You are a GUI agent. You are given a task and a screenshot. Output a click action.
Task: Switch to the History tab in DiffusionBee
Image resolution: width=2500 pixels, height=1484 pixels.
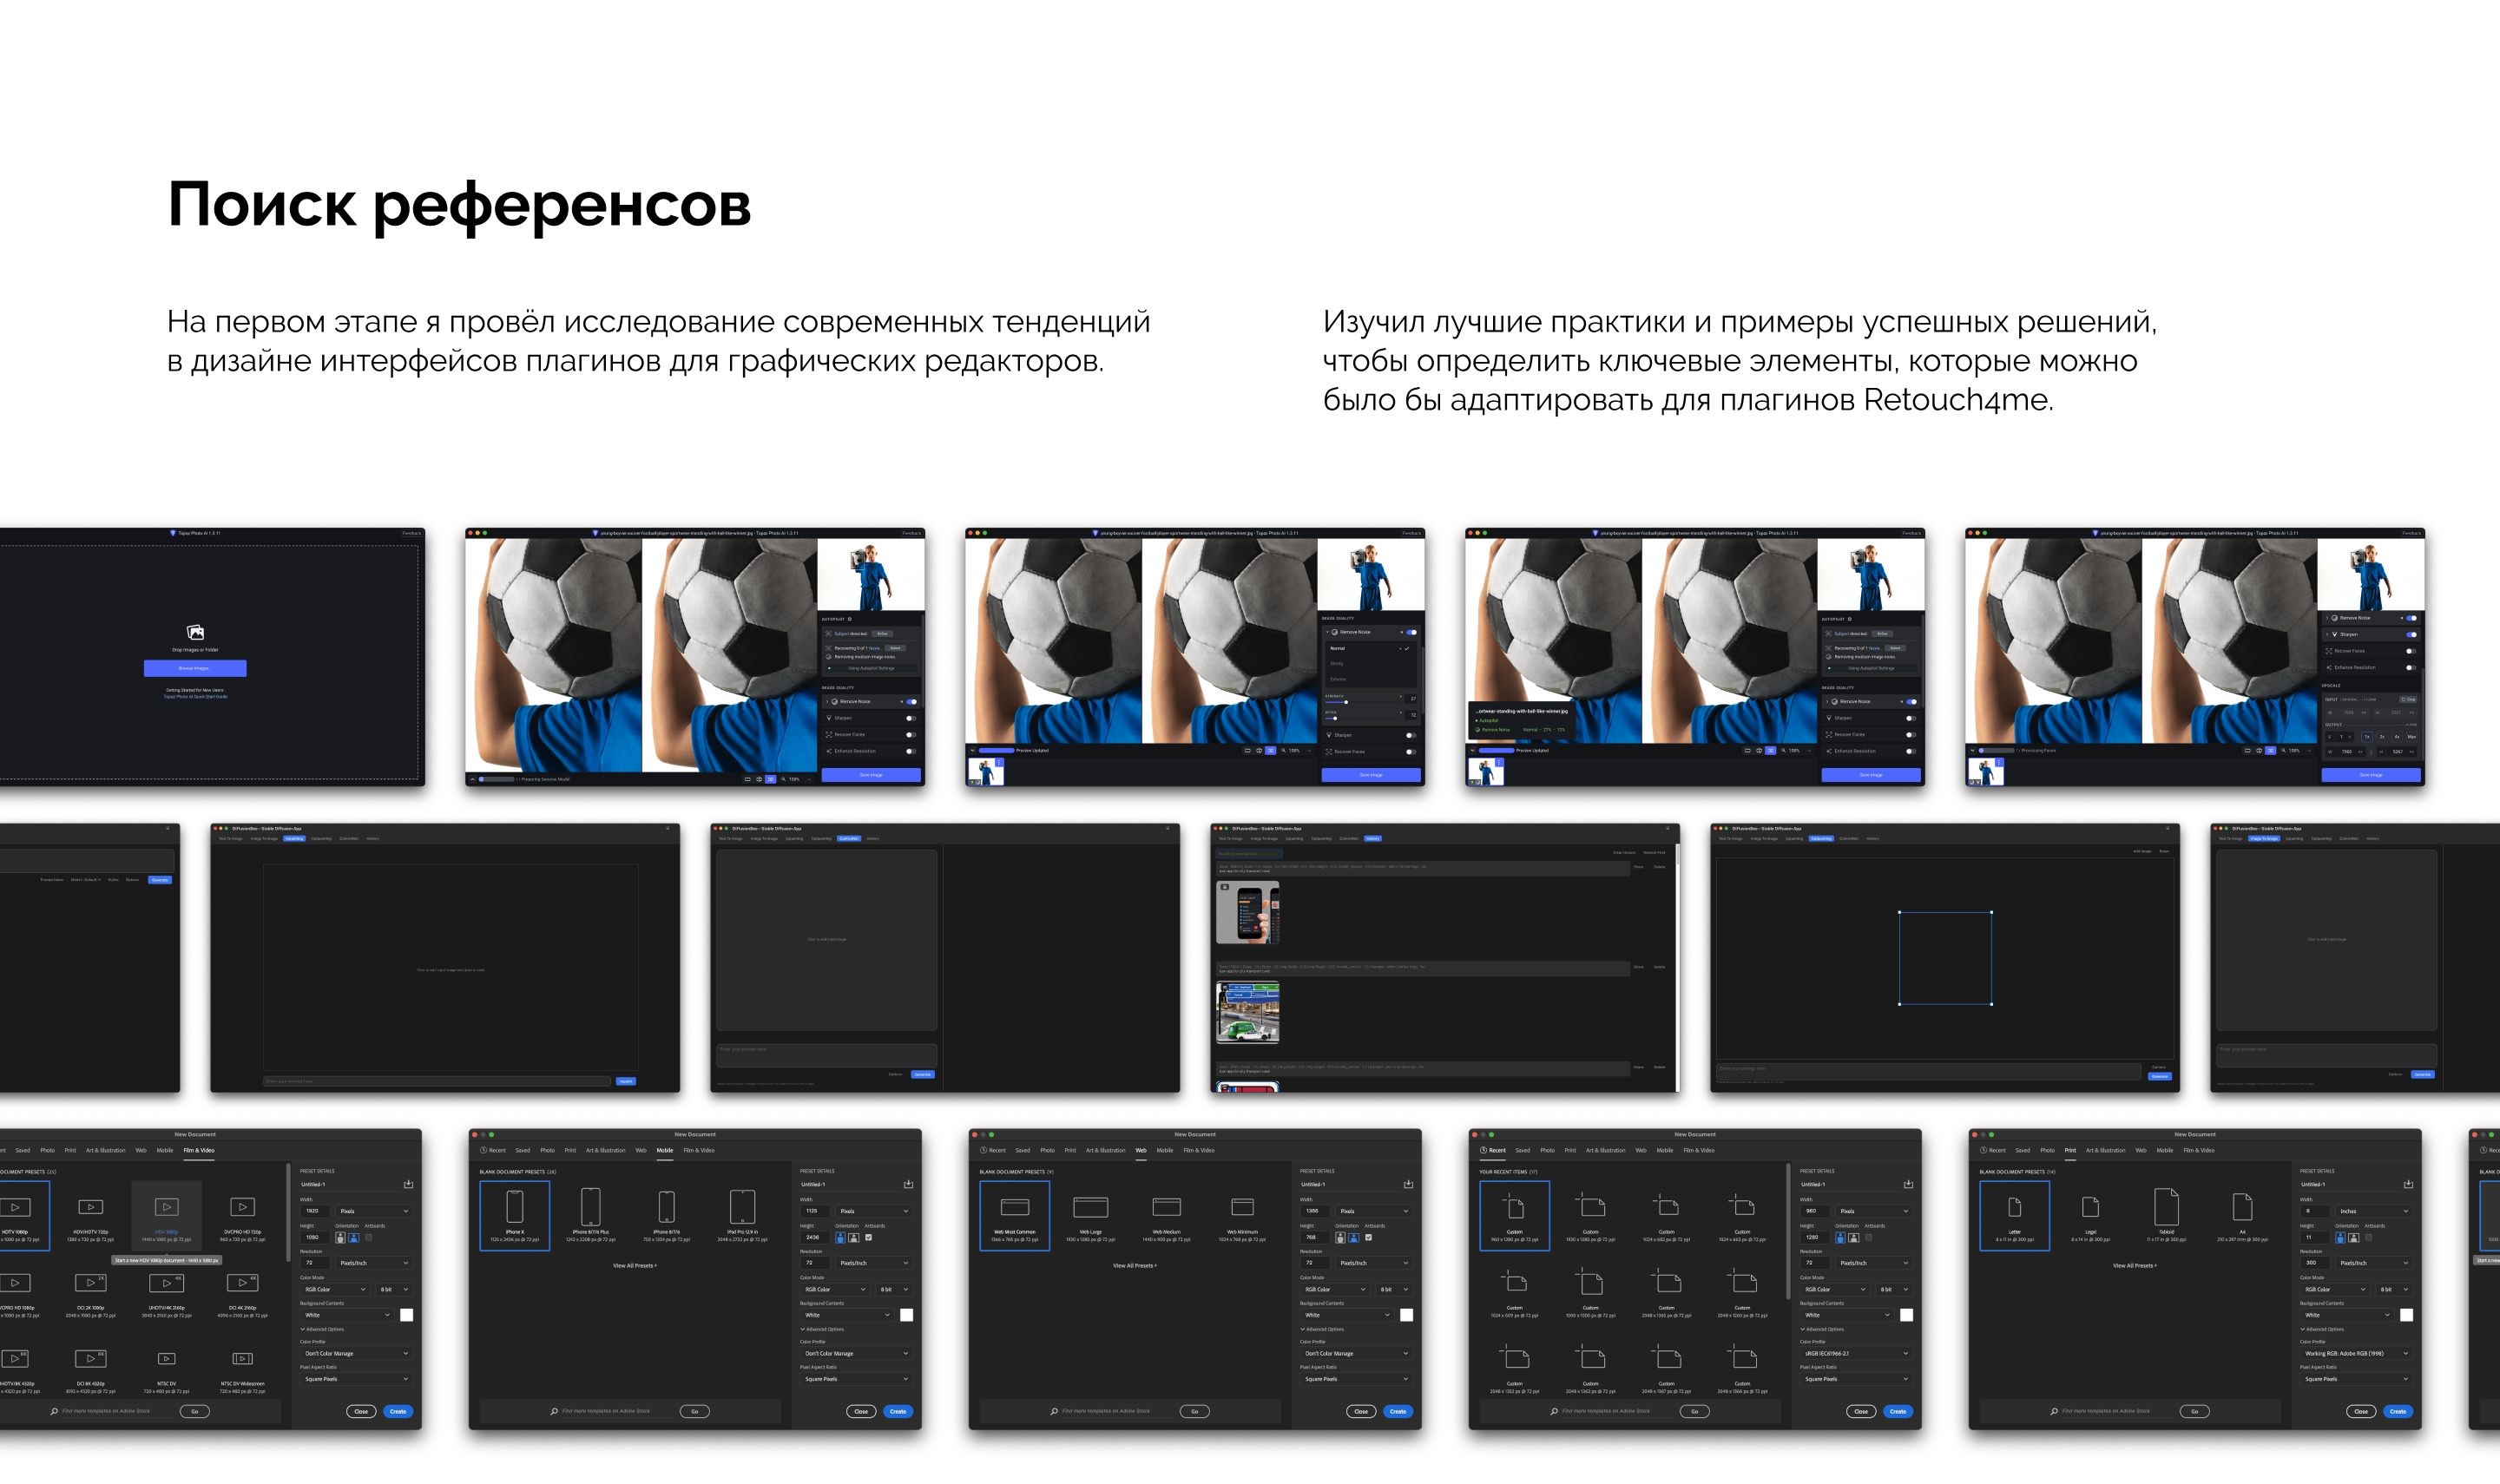(x=1374, y=839)
